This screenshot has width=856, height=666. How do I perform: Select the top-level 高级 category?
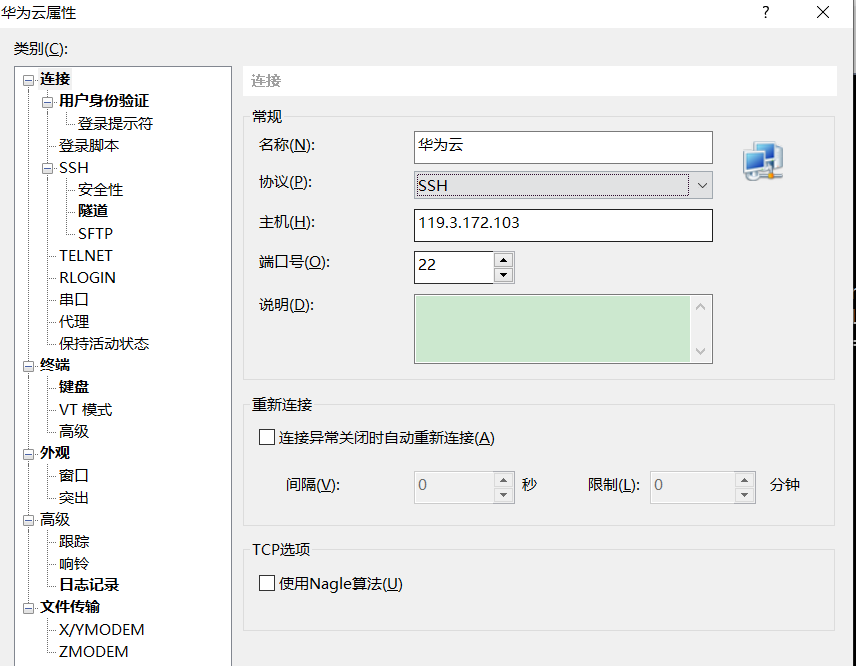coord(55,519)
